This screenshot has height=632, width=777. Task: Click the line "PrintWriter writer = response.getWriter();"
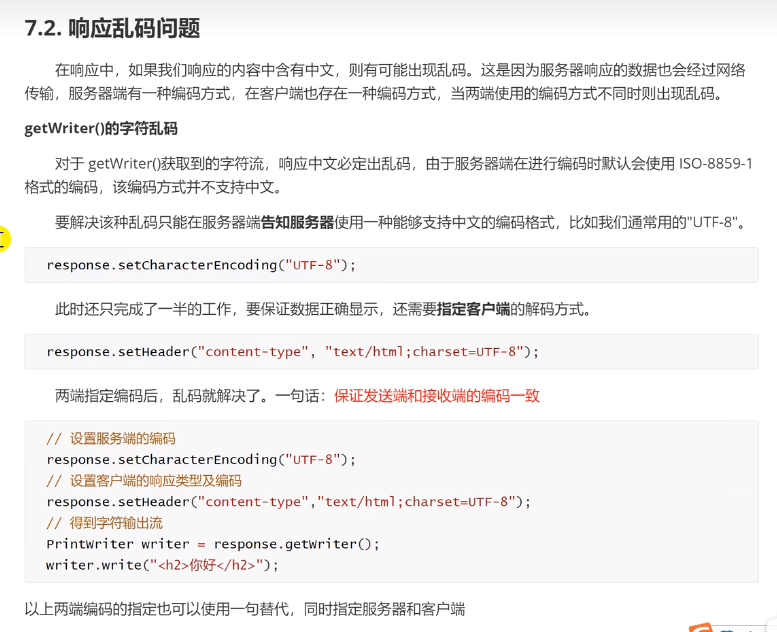click(213, 544)
